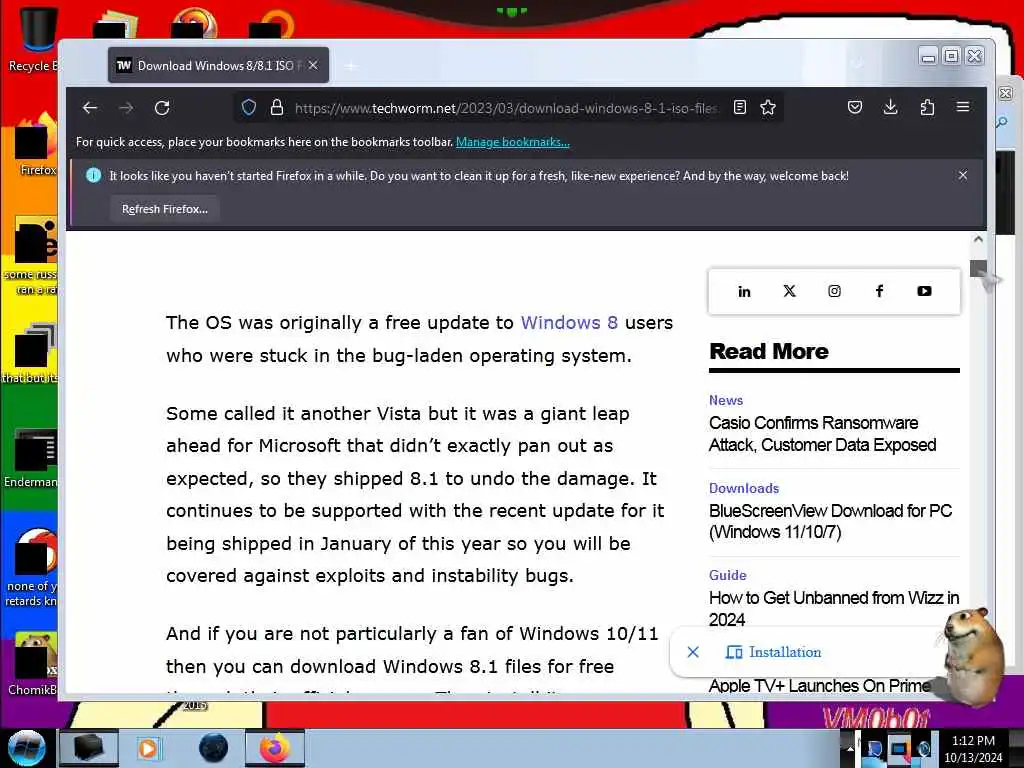
Task: Click the Windows Start orb
Action: [x=27, y=748]
